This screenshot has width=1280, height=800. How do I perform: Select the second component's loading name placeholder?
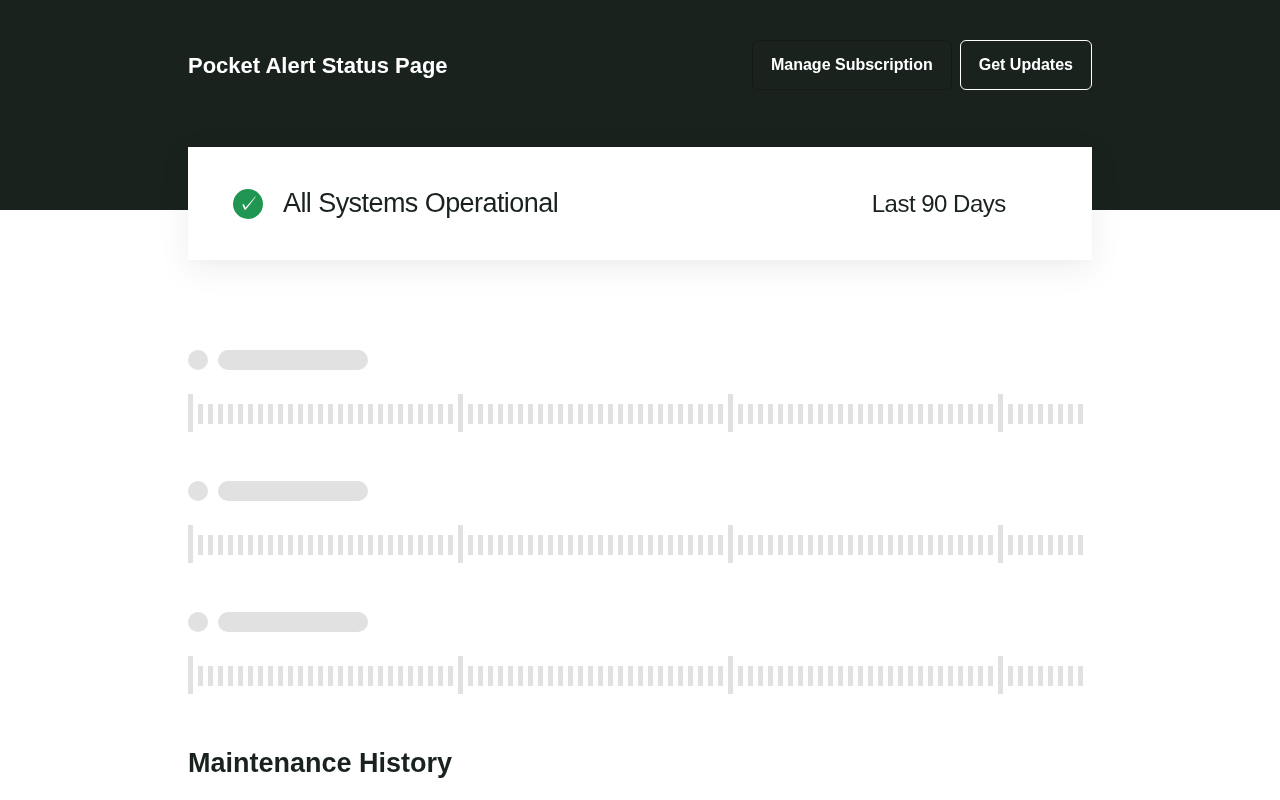[x=293, y=491]
